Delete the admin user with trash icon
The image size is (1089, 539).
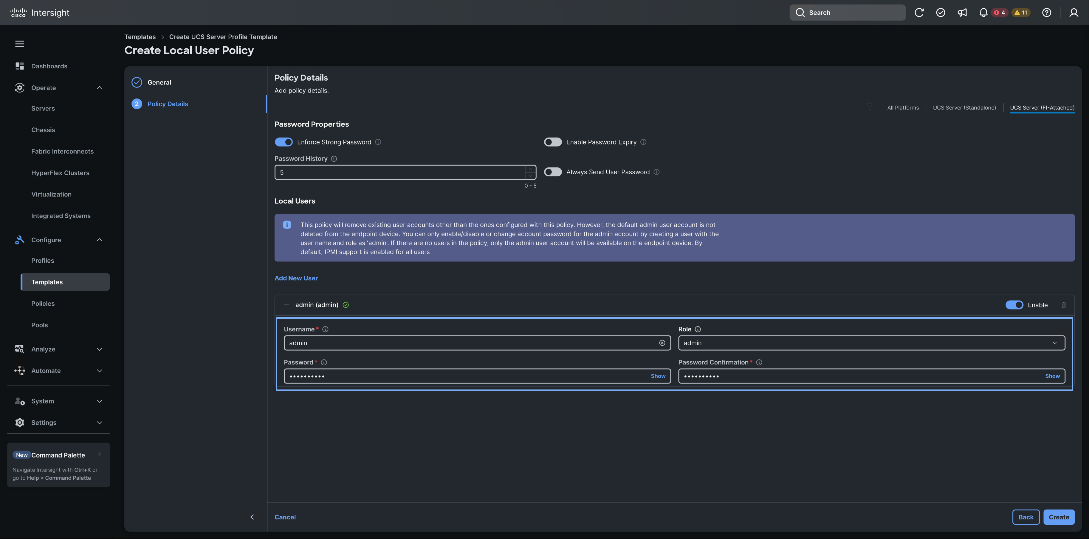click(1064, 305)
